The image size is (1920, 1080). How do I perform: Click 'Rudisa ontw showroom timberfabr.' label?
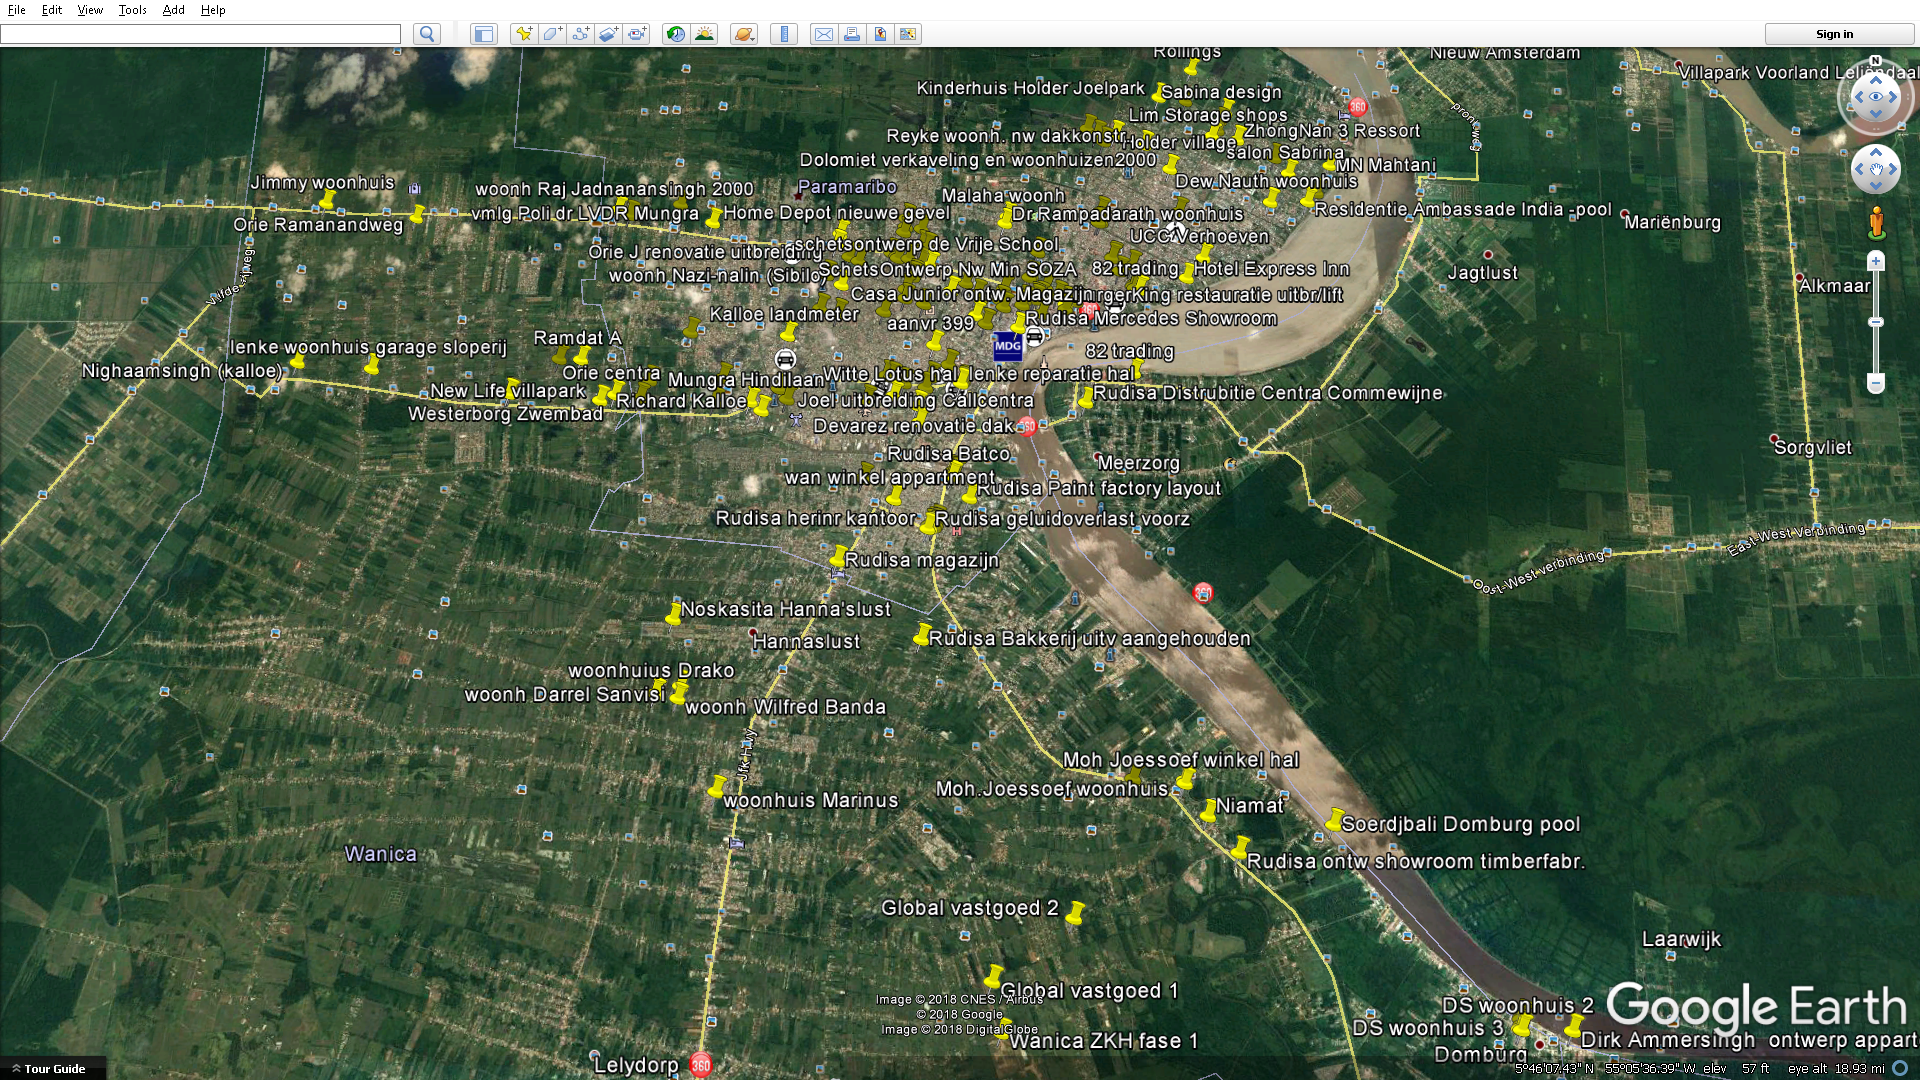1415,862
